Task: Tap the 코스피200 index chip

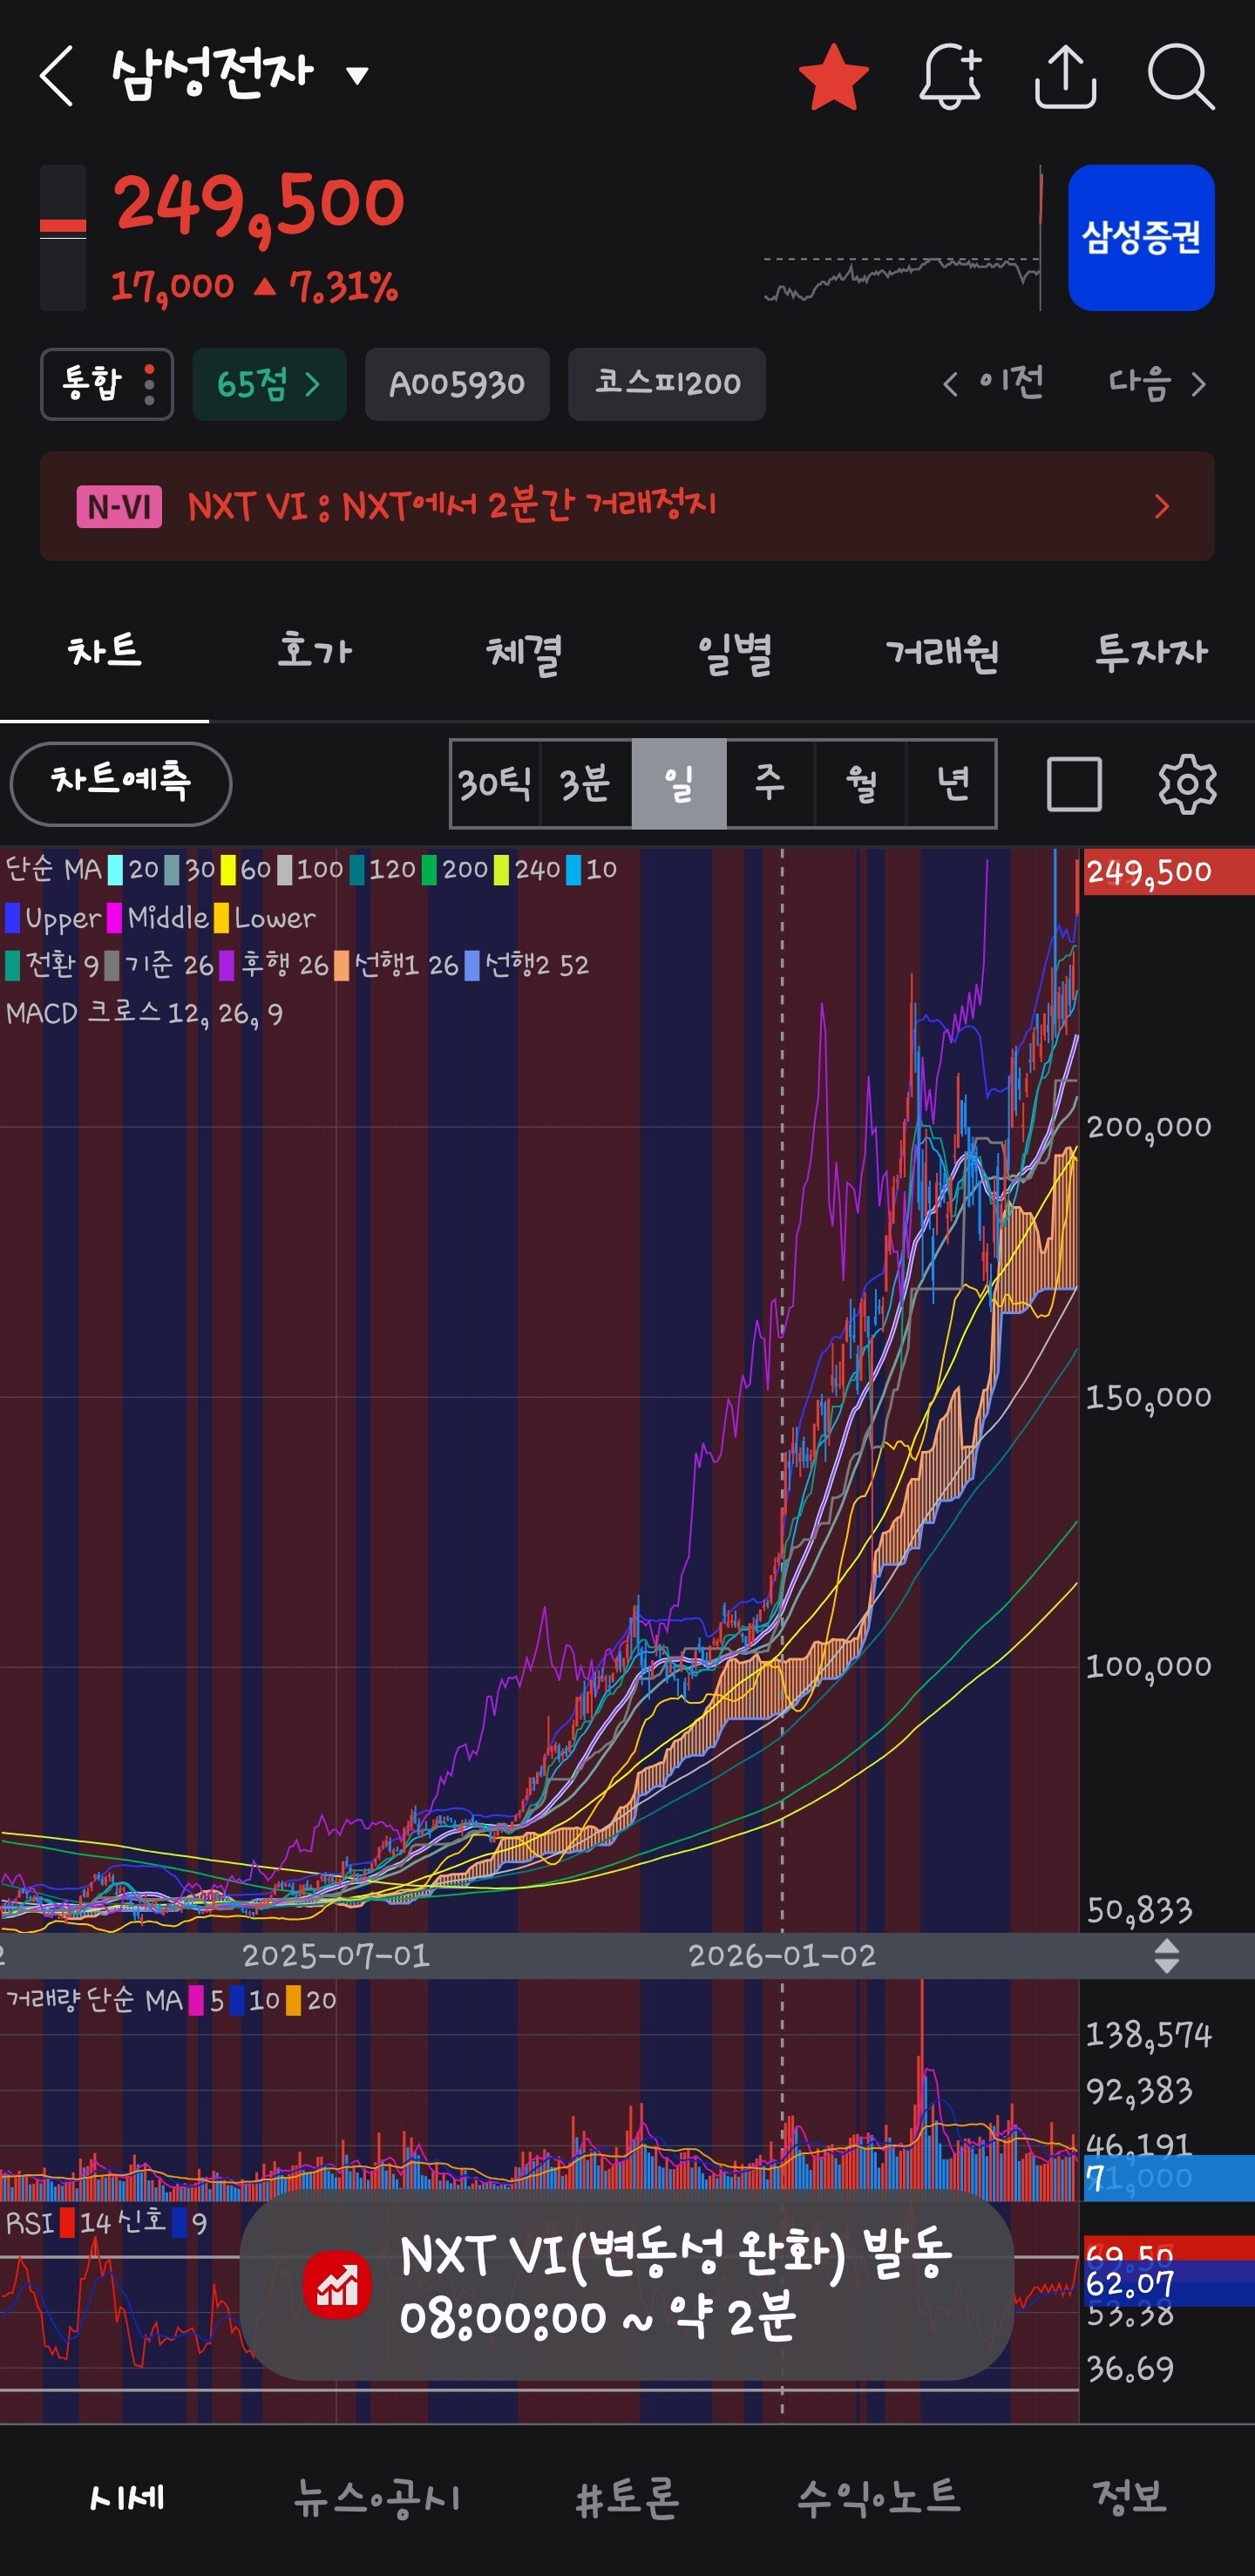Action: coord(667,384)
